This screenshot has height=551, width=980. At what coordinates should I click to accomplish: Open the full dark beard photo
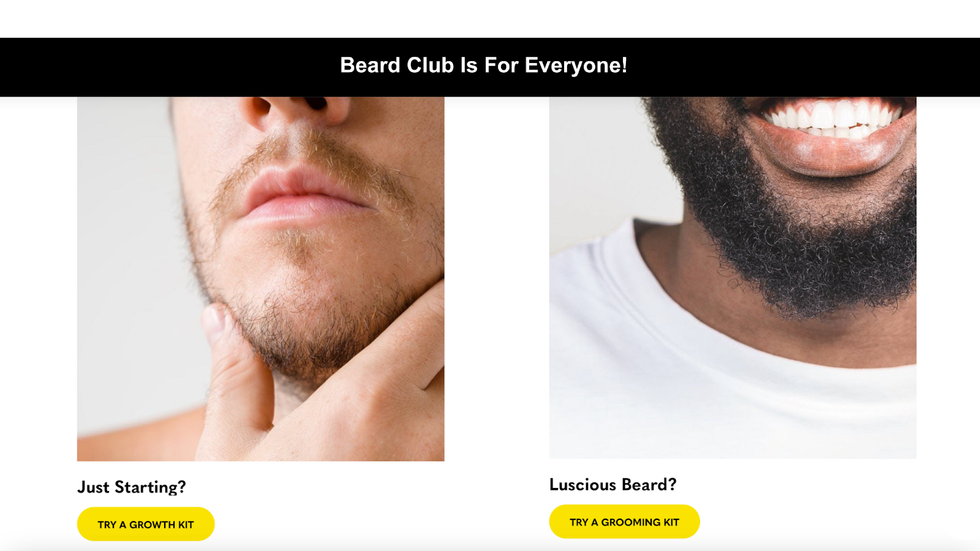[732, 277]
